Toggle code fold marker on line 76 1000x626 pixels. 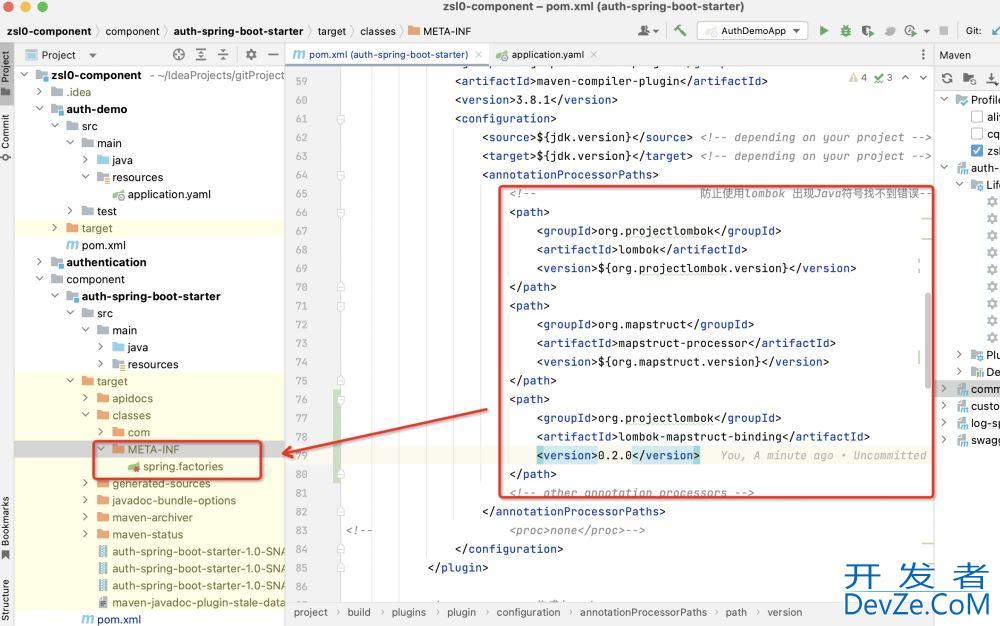point(341,400)
